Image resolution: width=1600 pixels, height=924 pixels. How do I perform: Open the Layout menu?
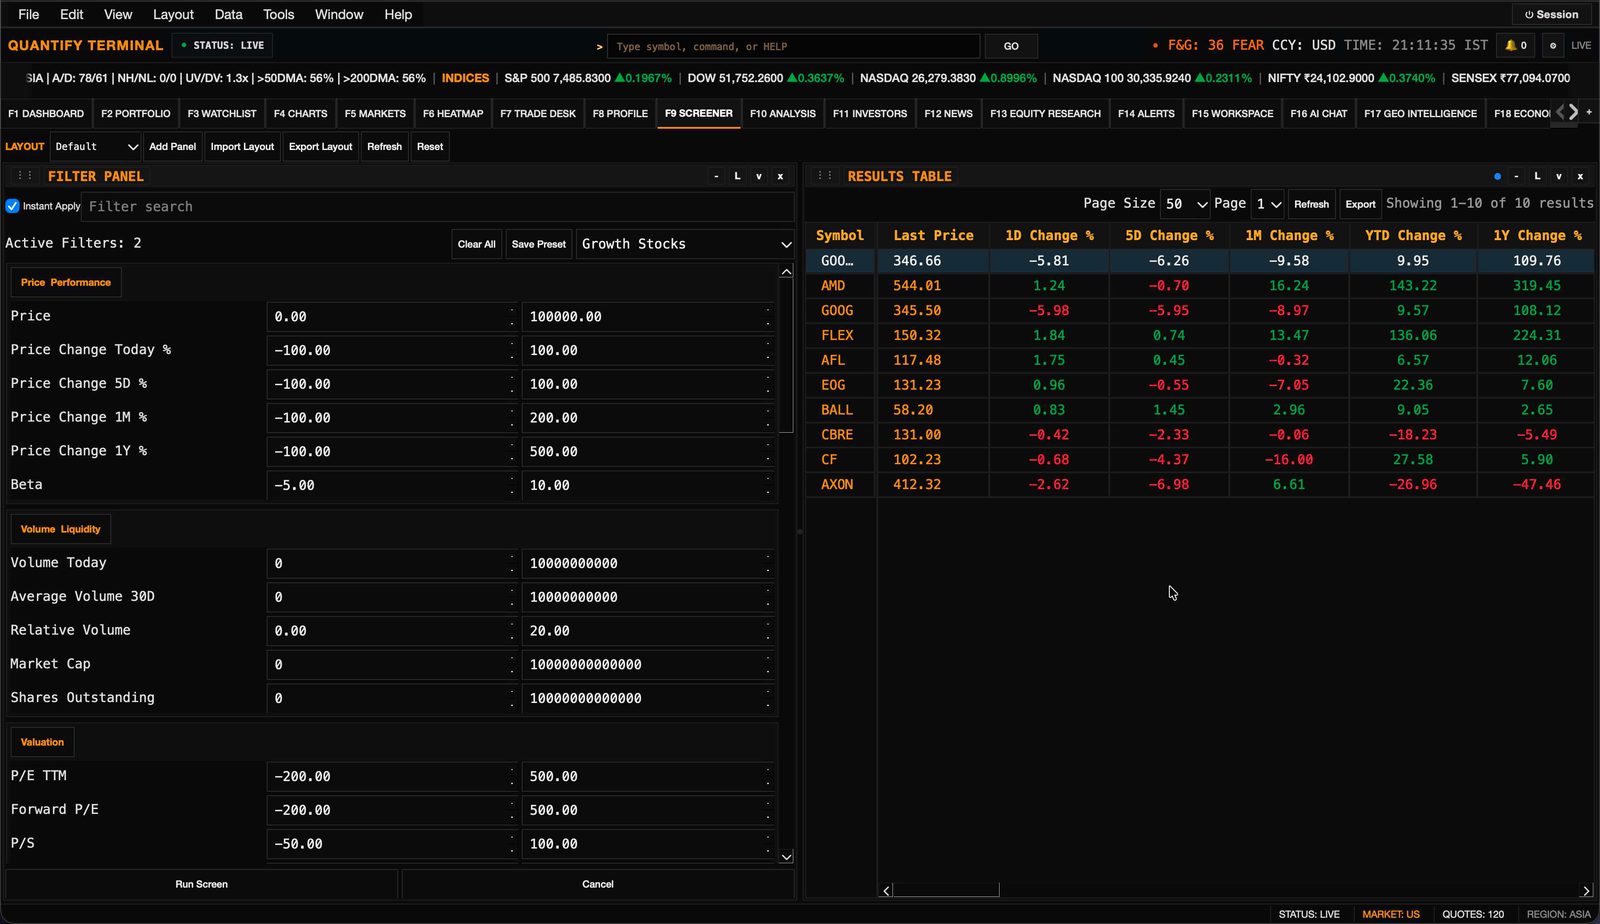tap(173, 14)
